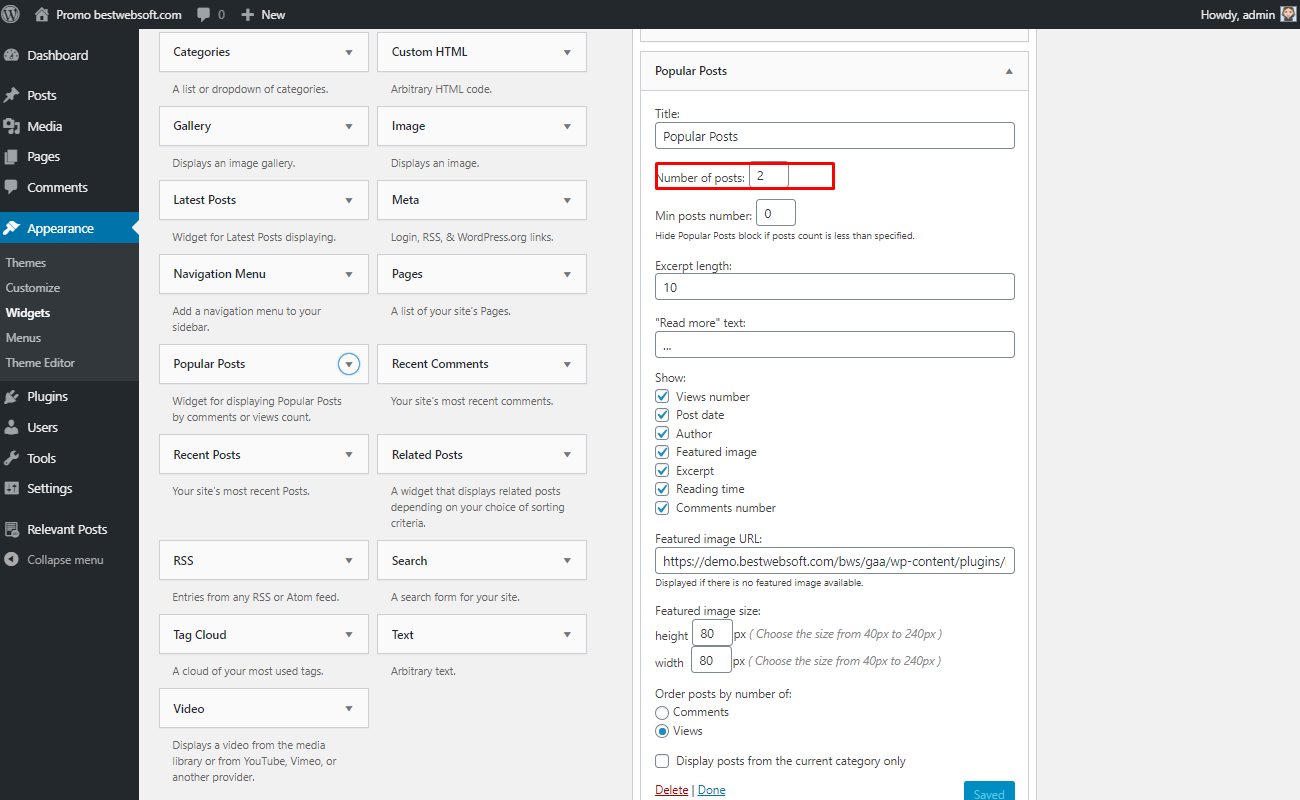
Task: Uncheck the Reading time checkbox
Action: tap(662, 489)
